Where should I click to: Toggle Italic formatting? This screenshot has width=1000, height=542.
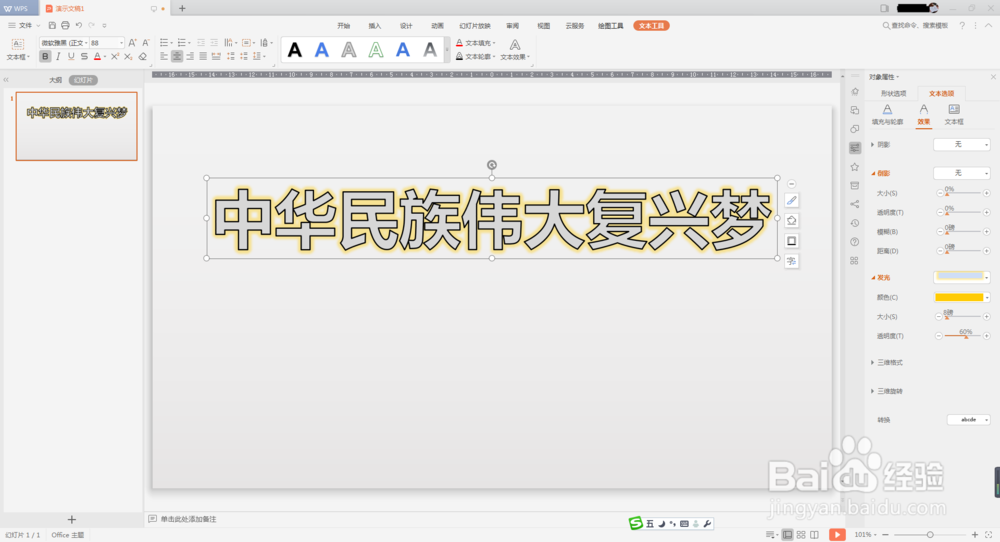tap(58, 57)
